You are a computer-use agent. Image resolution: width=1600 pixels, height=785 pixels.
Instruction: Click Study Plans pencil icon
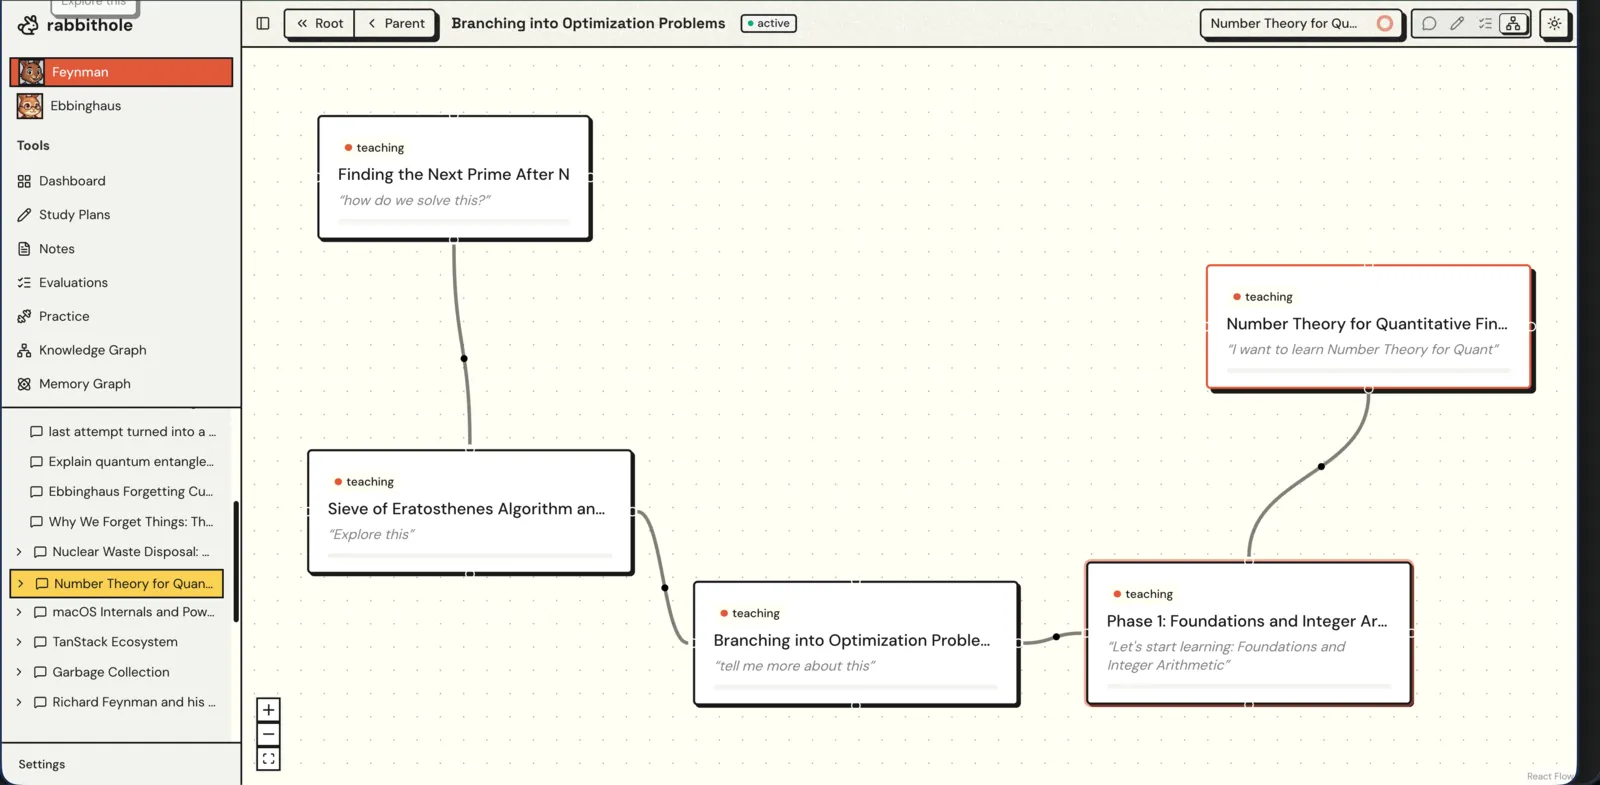[x=24, y=215]
